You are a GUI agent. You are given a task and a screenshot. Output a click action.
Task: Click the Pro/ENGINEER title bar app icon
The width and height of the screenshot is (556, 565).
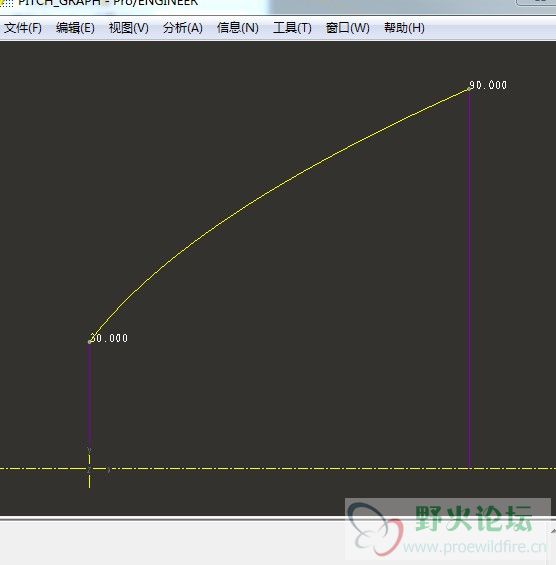[x=6, y=3]
